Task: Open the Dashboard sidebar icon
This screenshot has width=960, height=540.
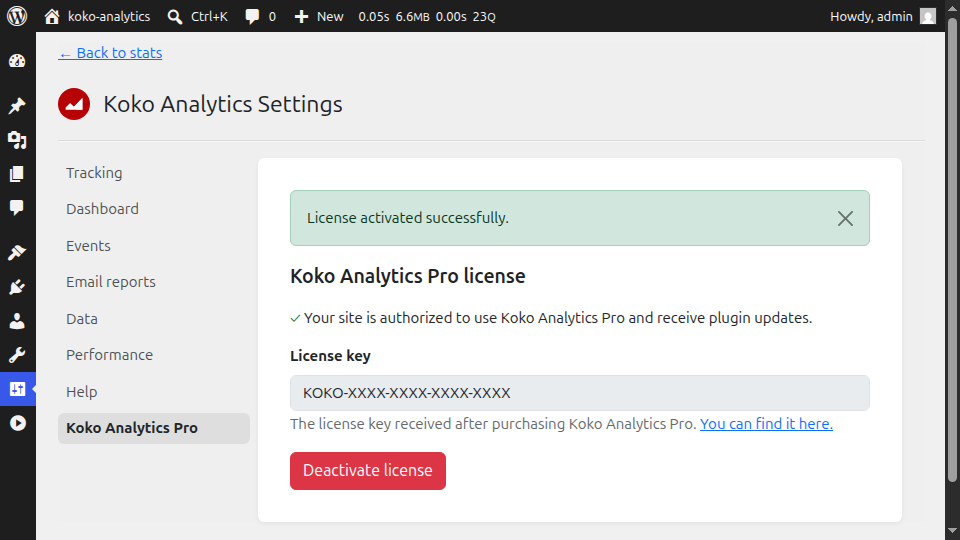Action: click(17, 61)
